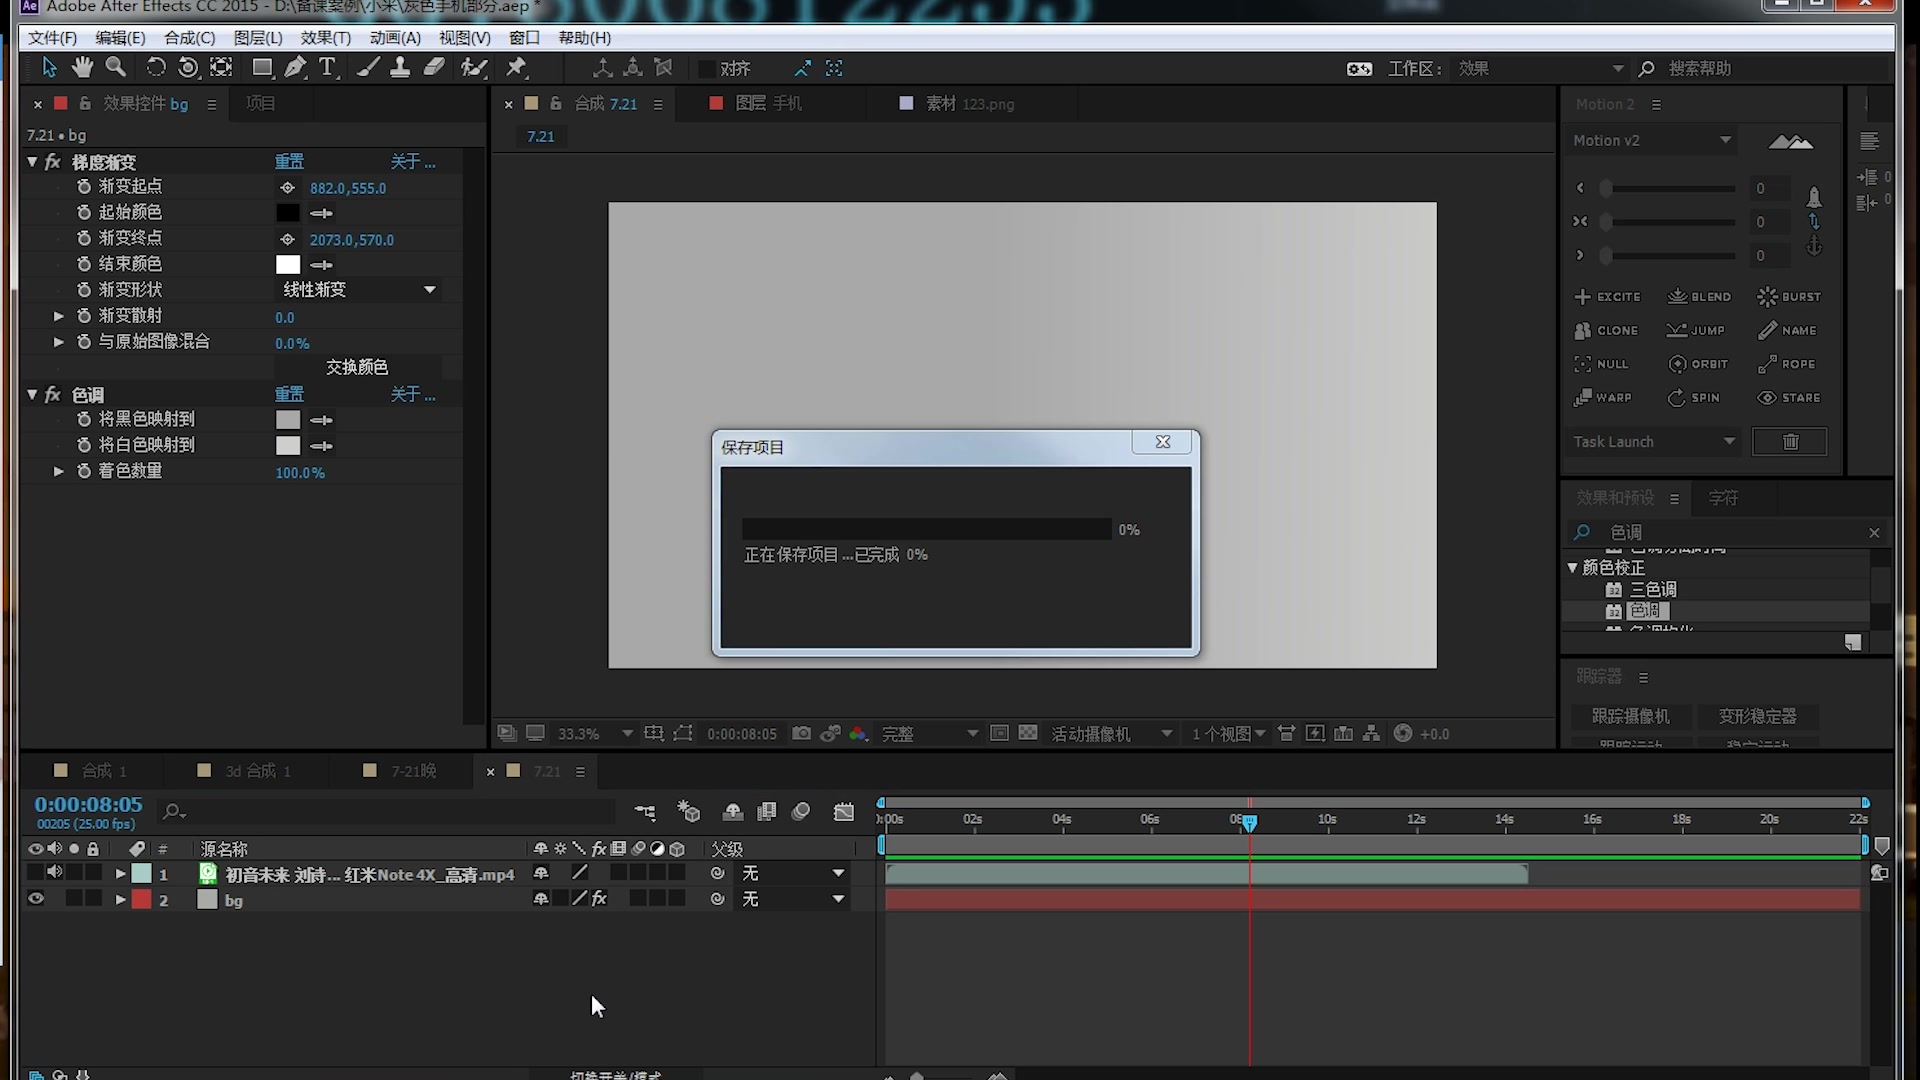Screen dimensions: 1920x1080
Task: Switch to the 字符 panel tab
Action: pyautogui.click(x=1723, y=498)
